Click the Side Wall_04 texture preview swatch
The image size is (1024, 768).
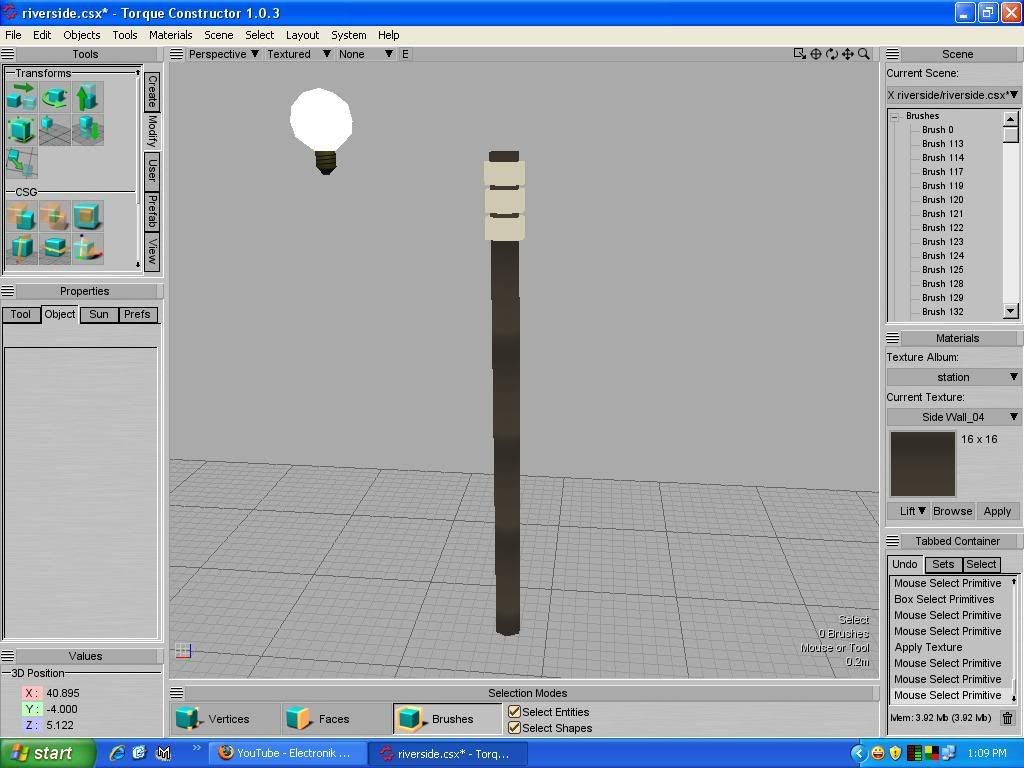(922, 464)
